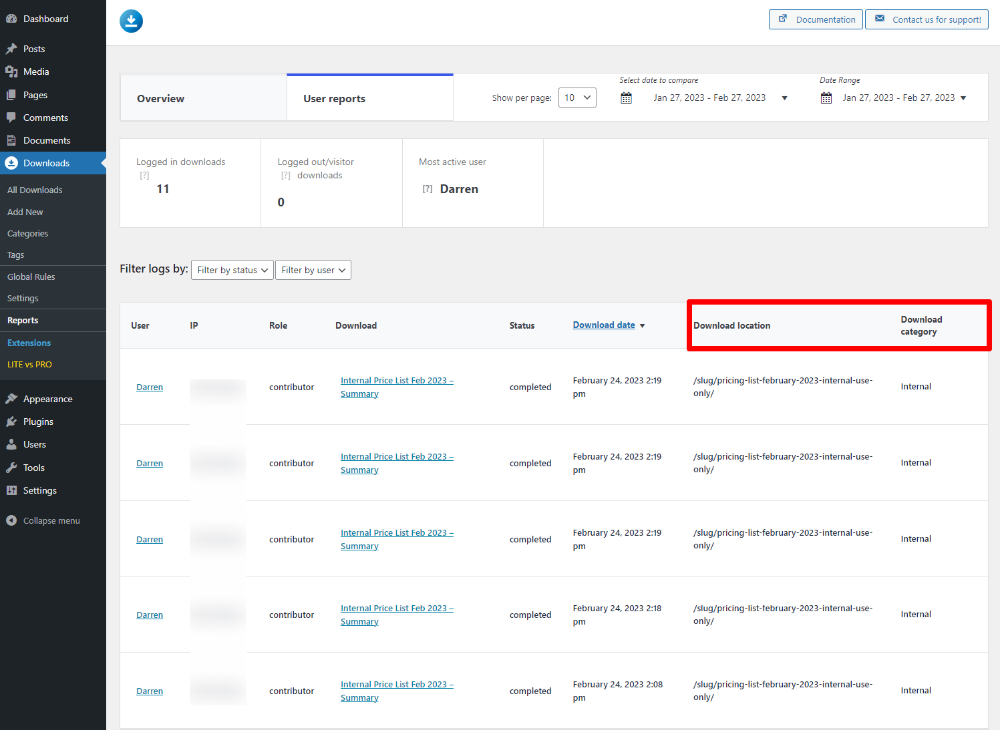Screen dimensions: 1000x730
Task: Click the Users person icon
Action: 11,444
